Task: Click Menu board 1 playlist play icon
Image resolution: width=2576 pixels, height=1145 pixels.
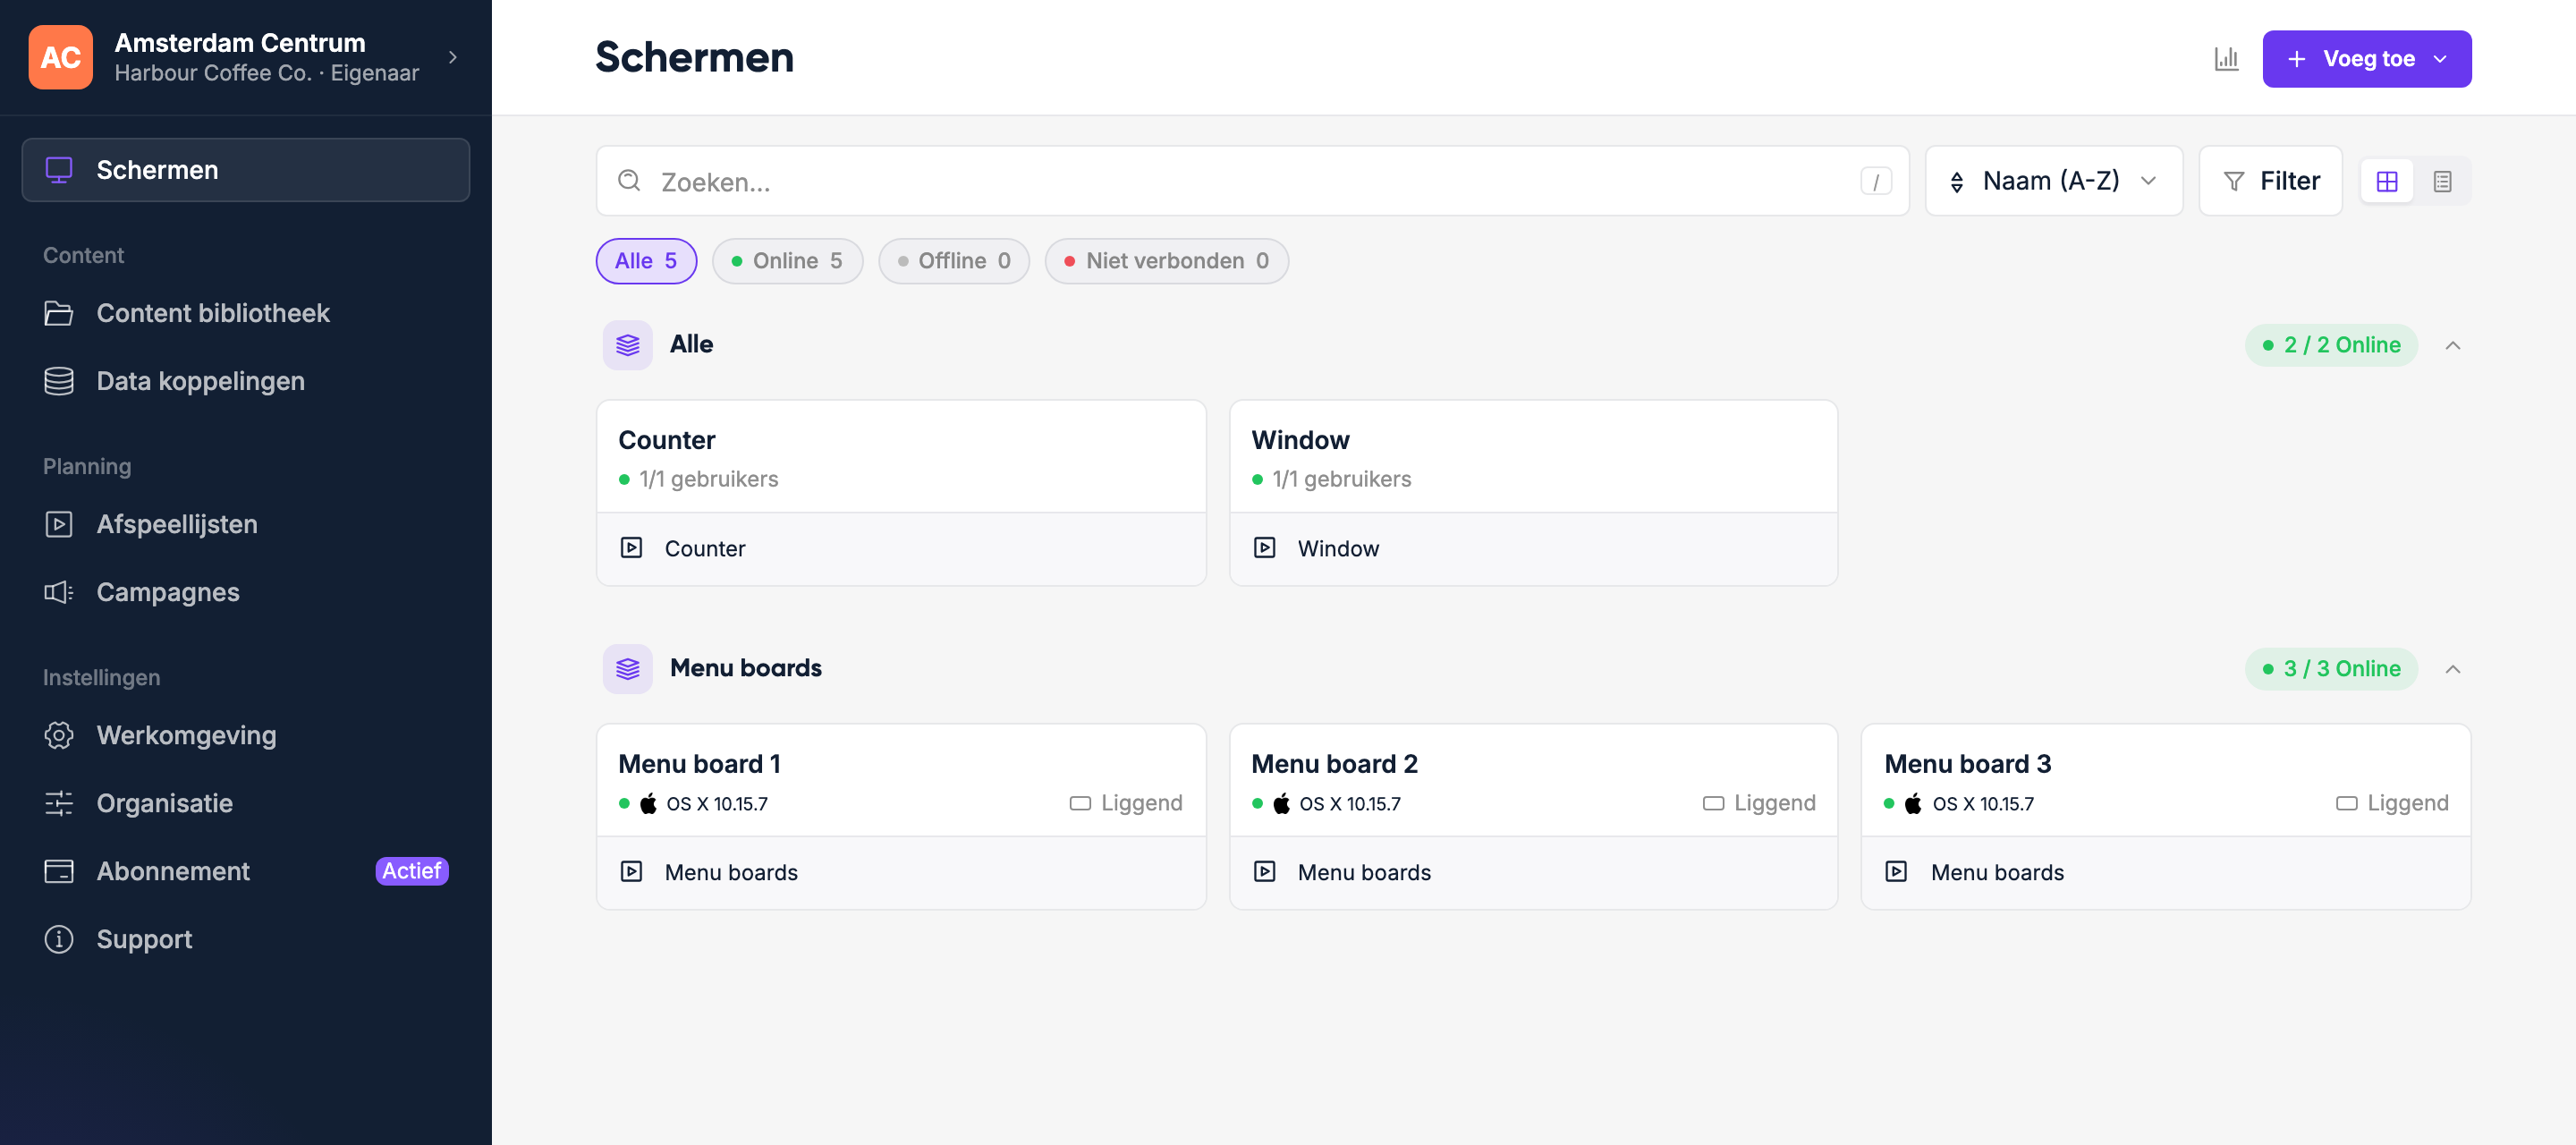Action: (x=631, y=872)
